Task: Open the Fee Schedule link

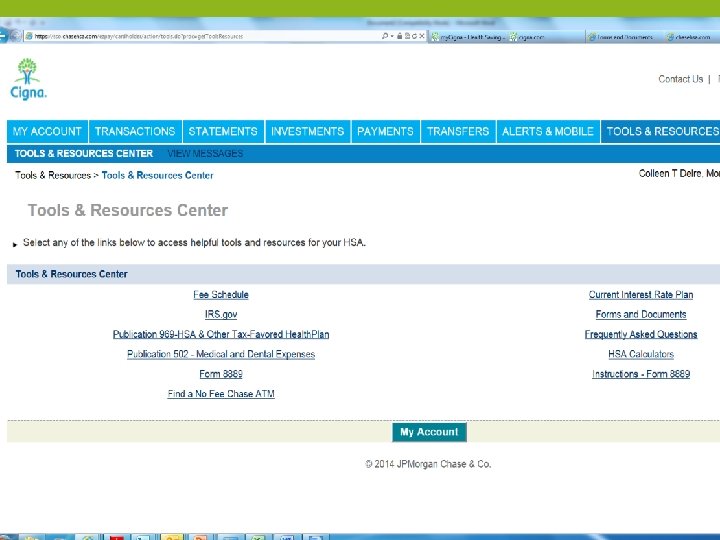Action: [x=221, y=295]
